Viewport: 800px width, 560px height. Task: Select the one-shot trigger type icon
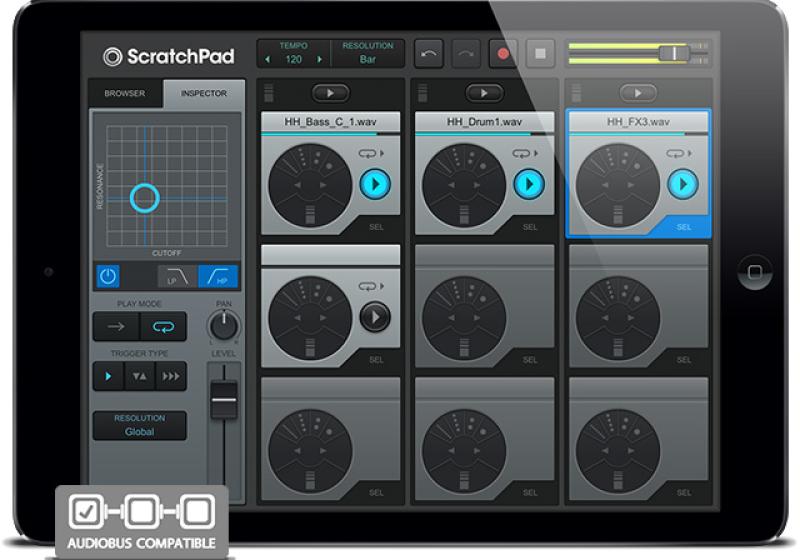(x=108, y=377)
